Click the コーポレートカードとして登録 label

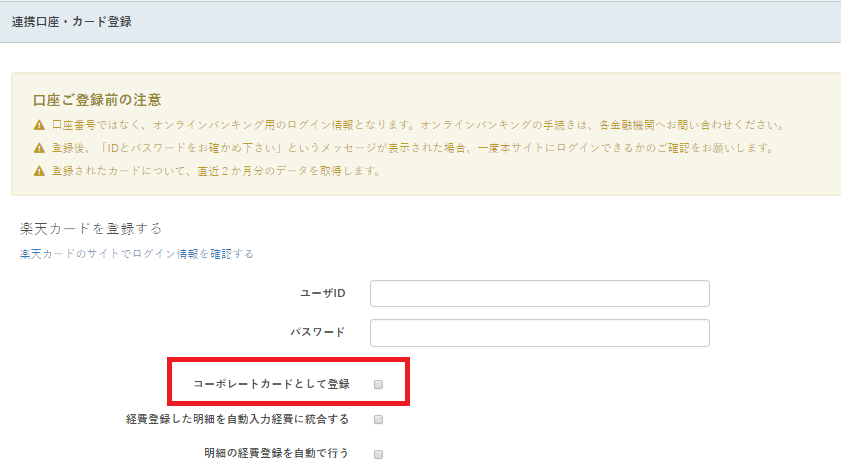point(271,384)
